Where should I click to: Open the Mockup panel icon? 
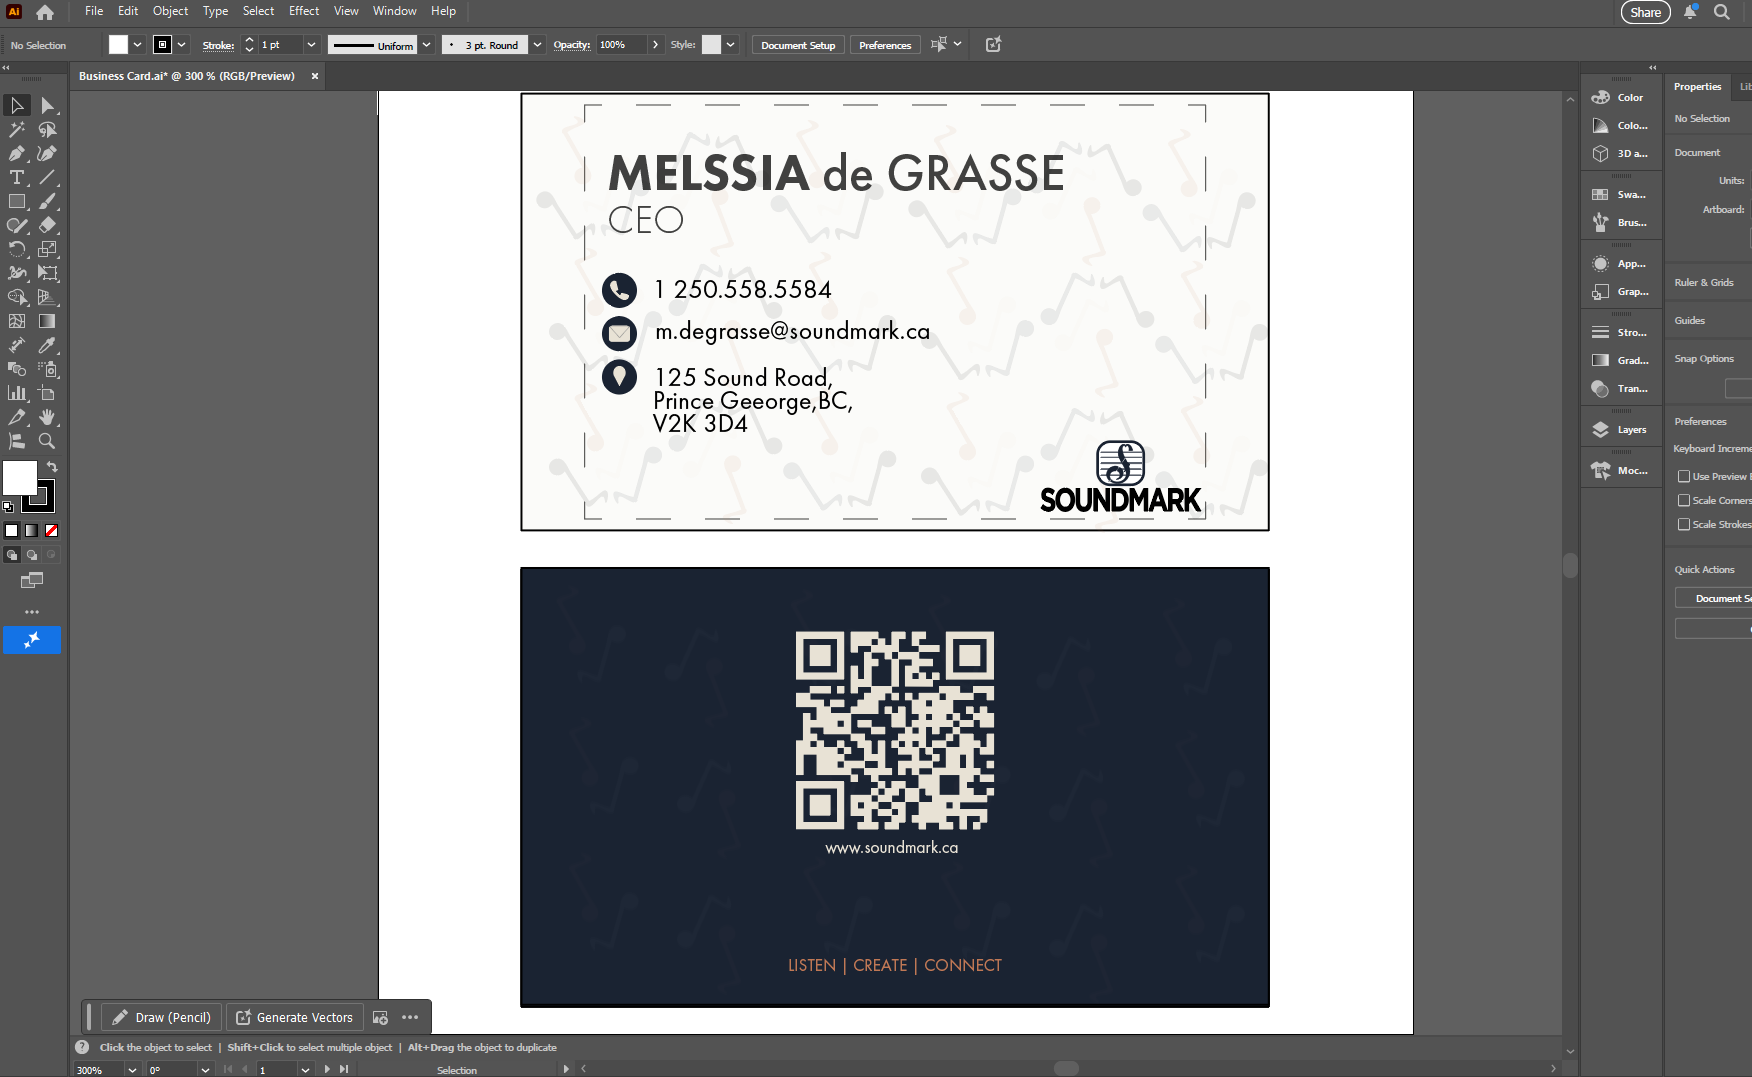[1600, 470]
